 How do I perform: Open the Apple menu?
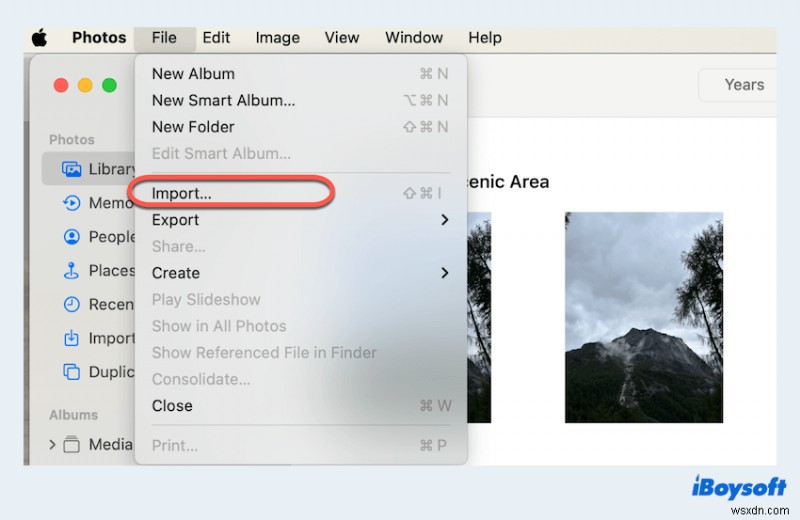(39, 38)
